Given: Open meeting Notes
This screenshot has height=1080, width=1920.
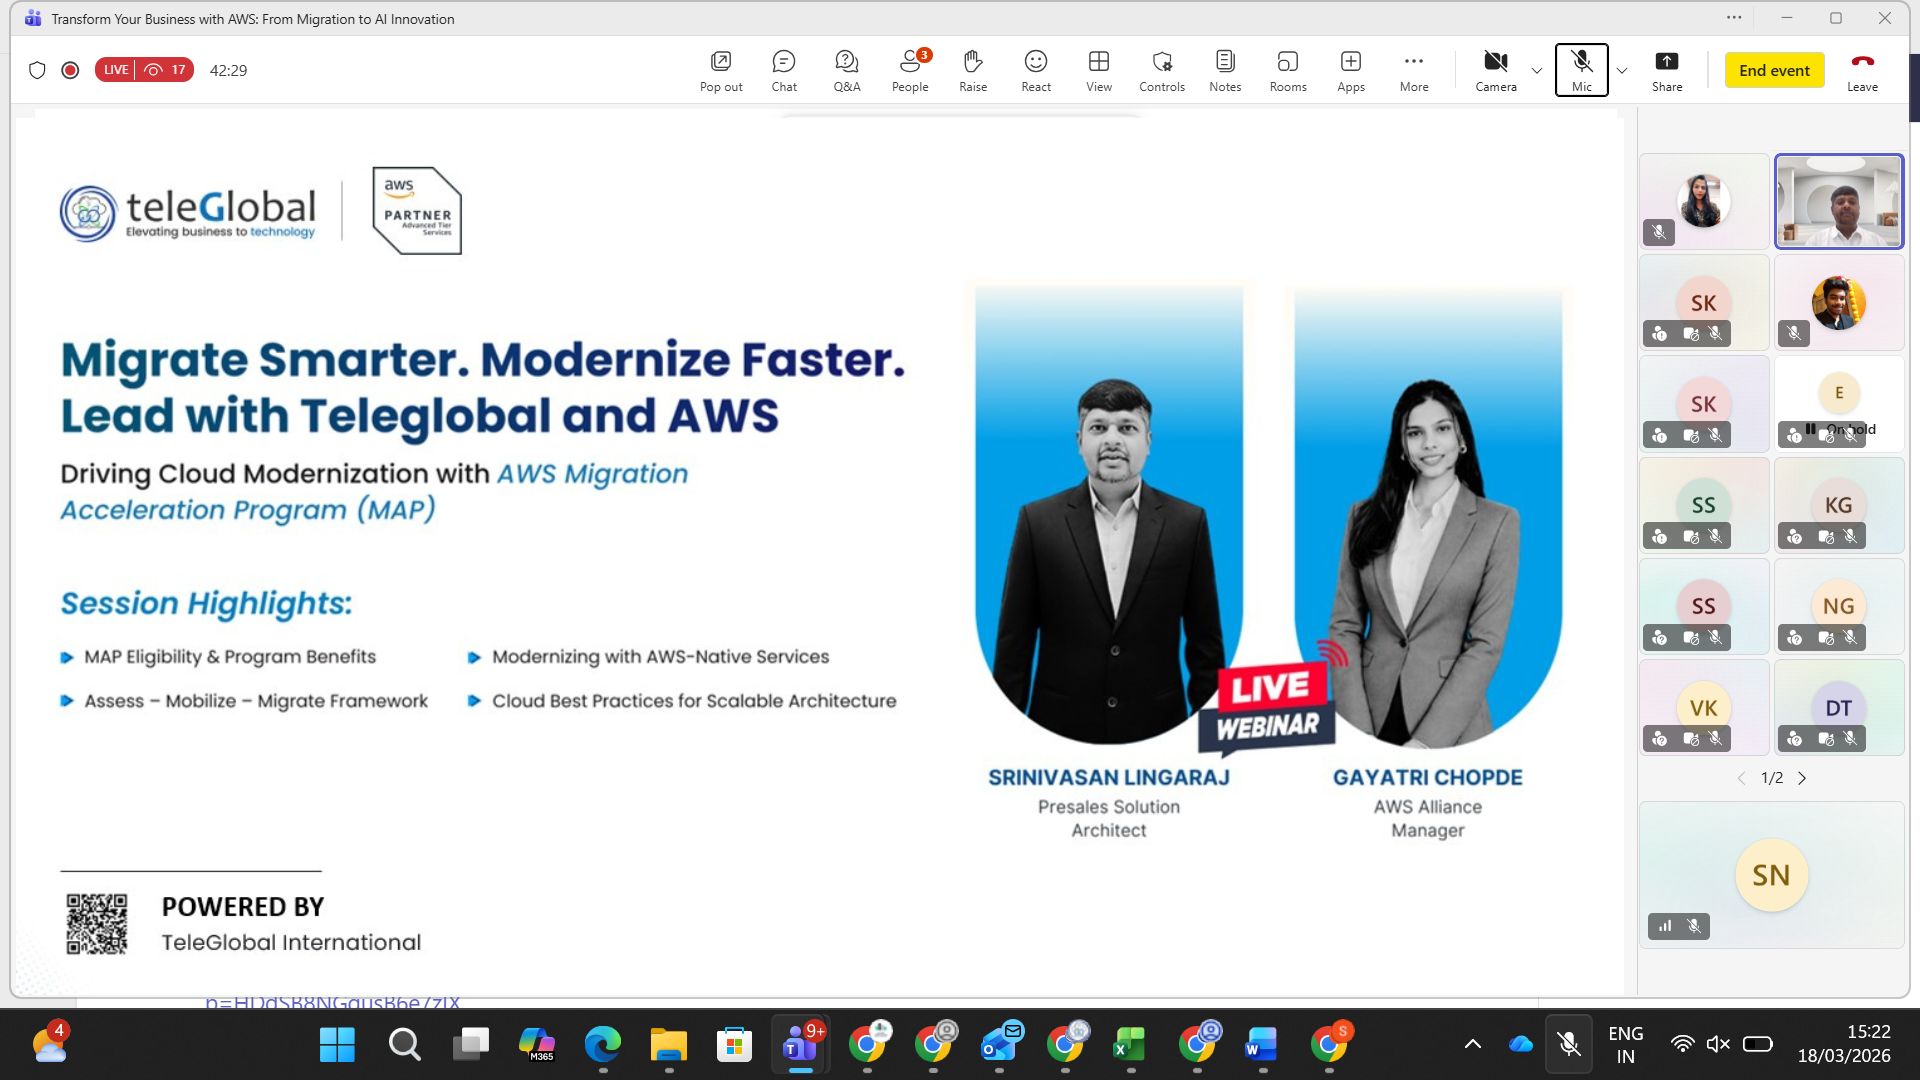Looking at the screenshot, I should [x=1224, y=70].
